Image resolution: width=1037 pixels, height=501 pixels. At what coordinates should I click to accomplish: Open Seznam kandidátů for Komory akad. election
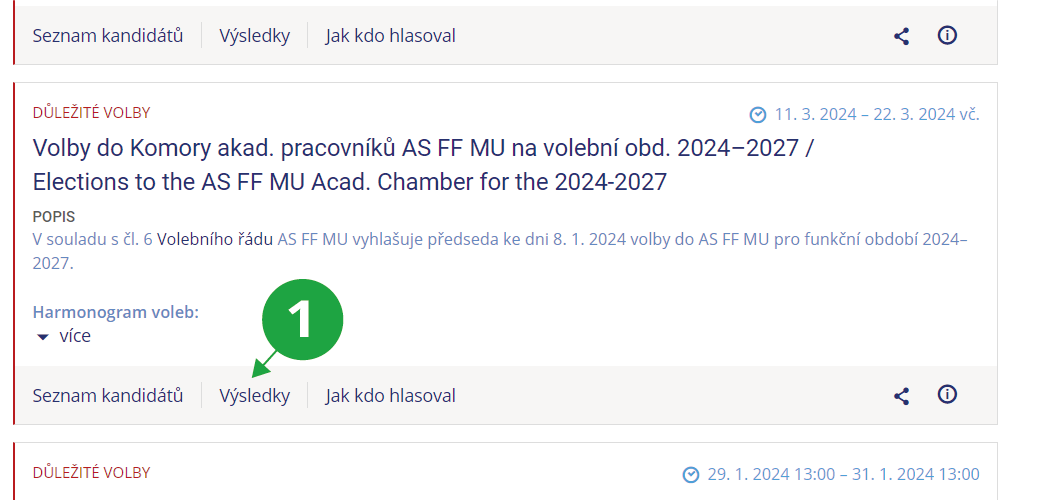[108, 396]
